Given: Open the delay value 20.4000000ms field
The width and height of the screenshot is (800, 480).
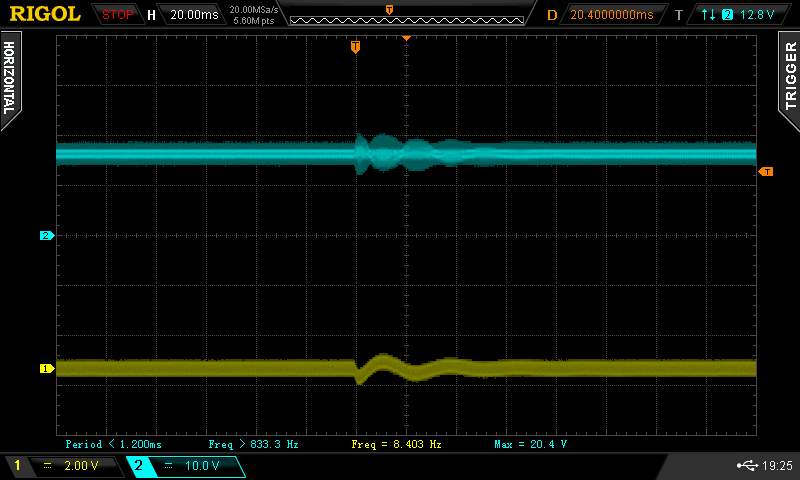Looking at the screenshot, I should pos(611,15).
